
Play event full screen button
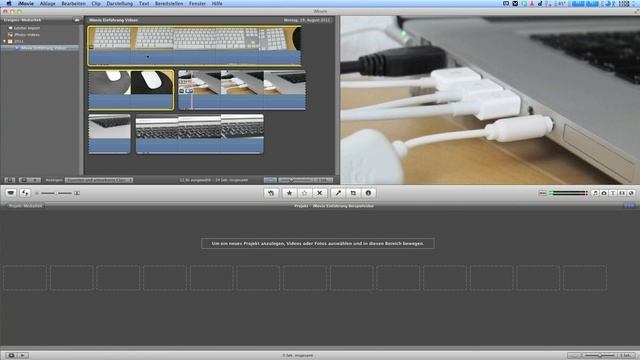(x=24, y=180)
